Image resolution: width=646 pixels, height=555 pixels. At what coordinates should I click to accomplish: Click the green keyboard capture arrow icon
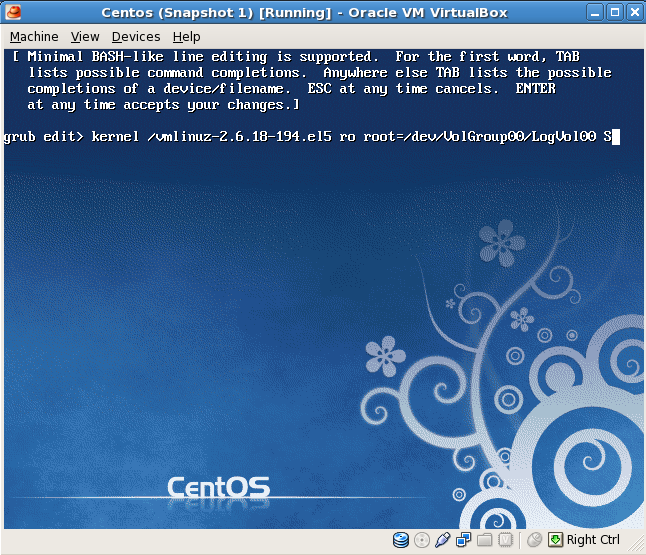[x=555, y=540]
